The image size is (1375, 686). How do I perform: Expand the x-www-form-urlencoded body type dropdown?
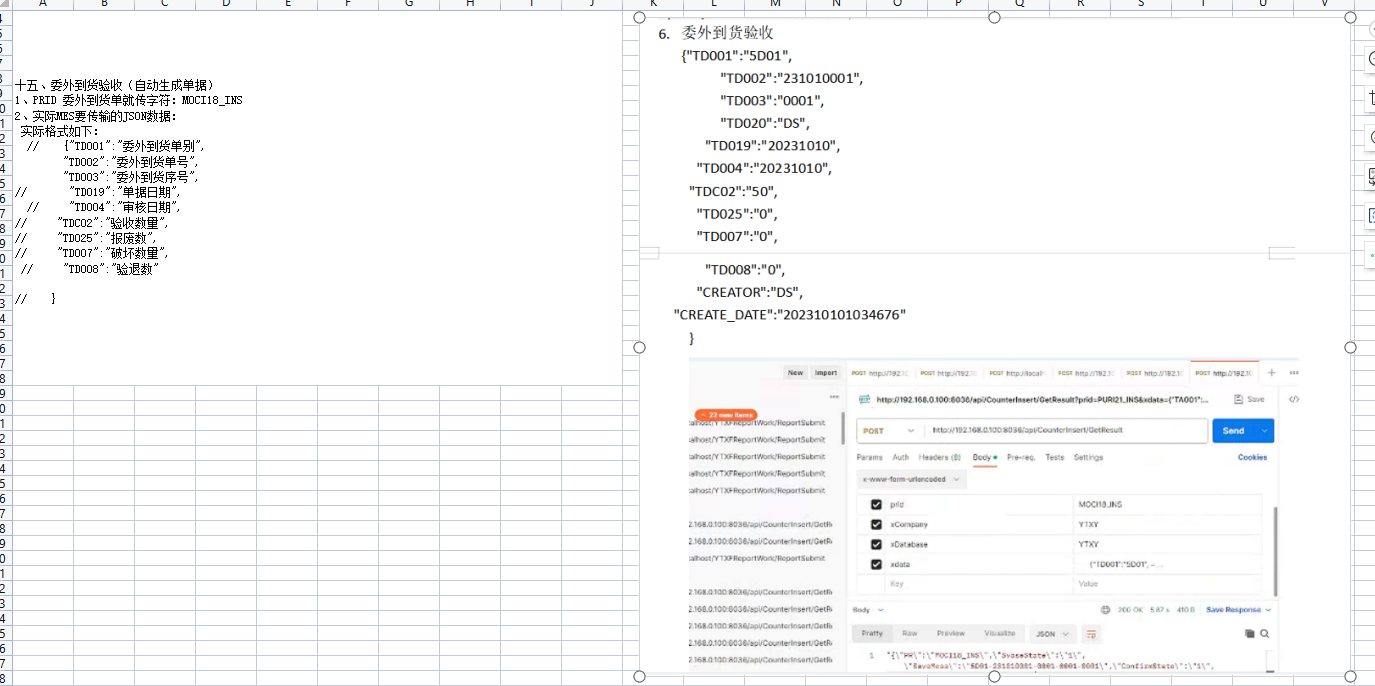[x=913, y=479]
